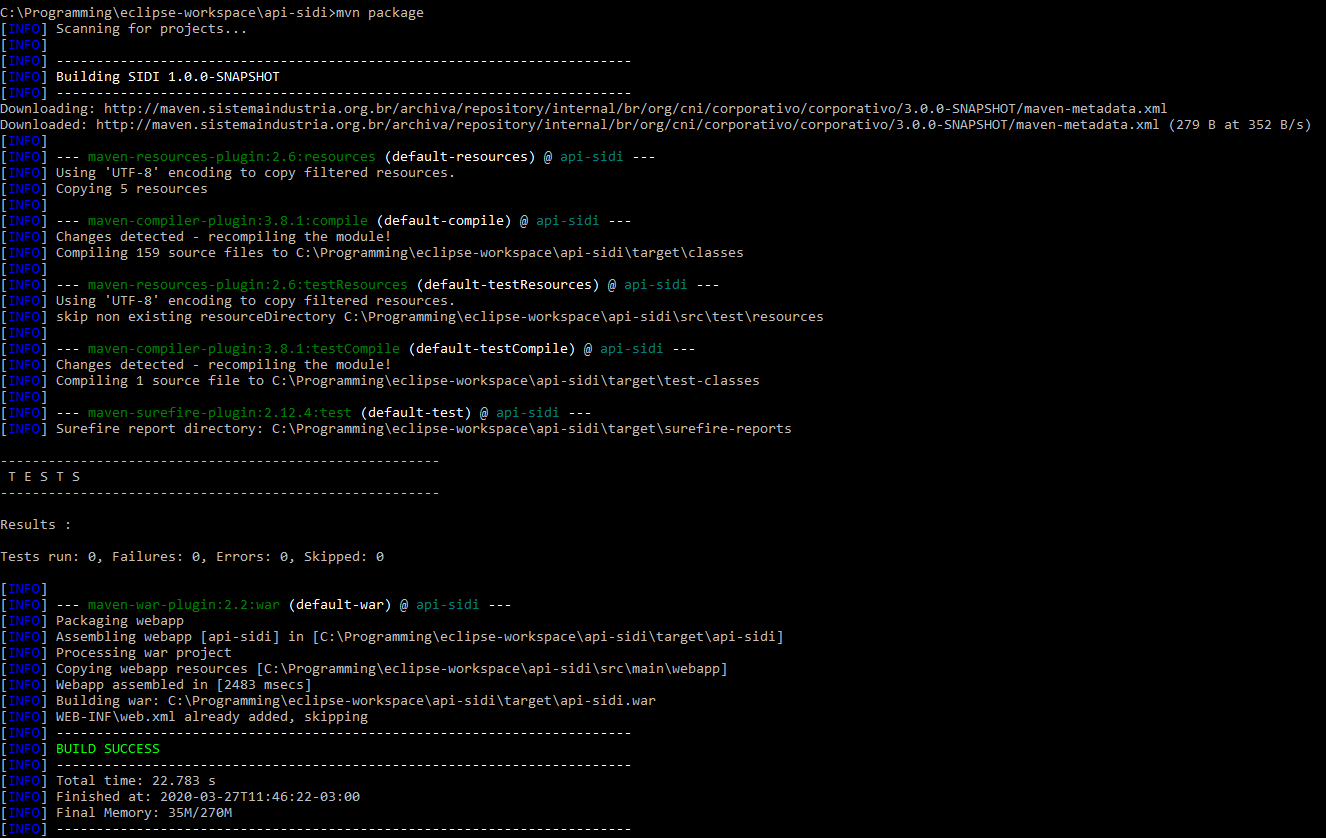
Task: Click maven-resources-plugin:2.6:resources plugin name
Action: point(231,156)
